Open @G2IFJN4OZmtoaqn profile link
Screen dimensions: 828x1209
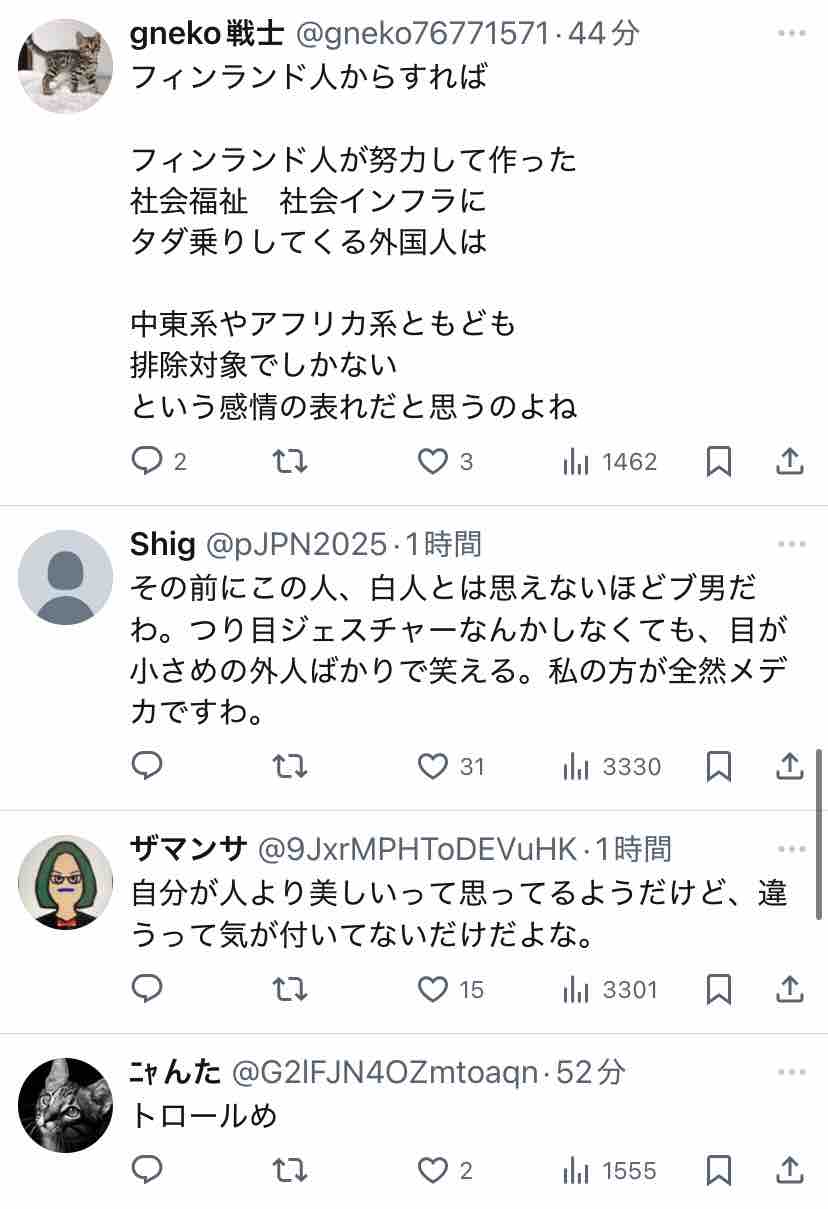click(x=387, y=1073)
